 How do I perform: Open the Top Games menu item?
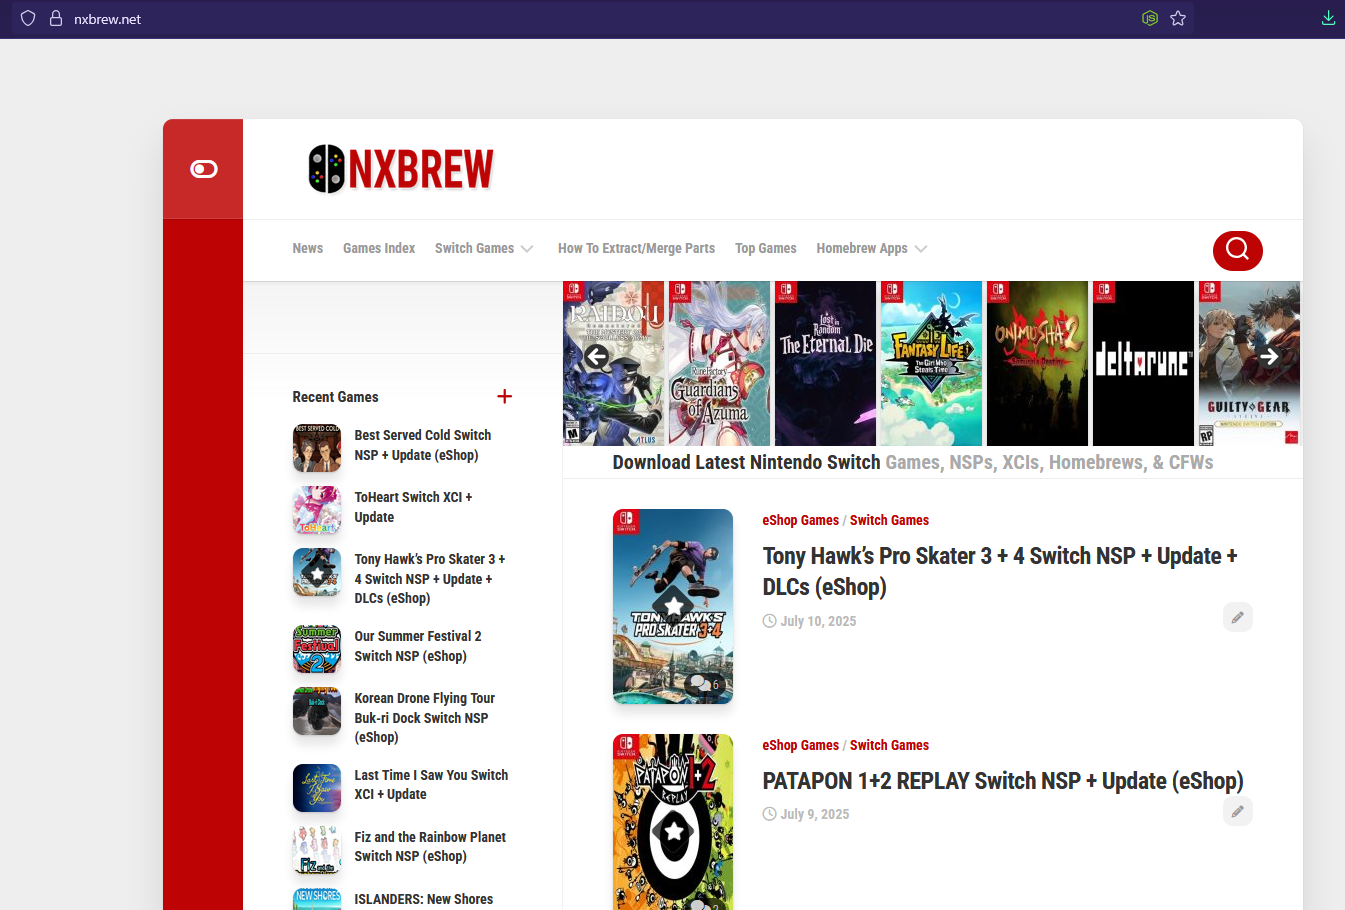coord(766,248)
